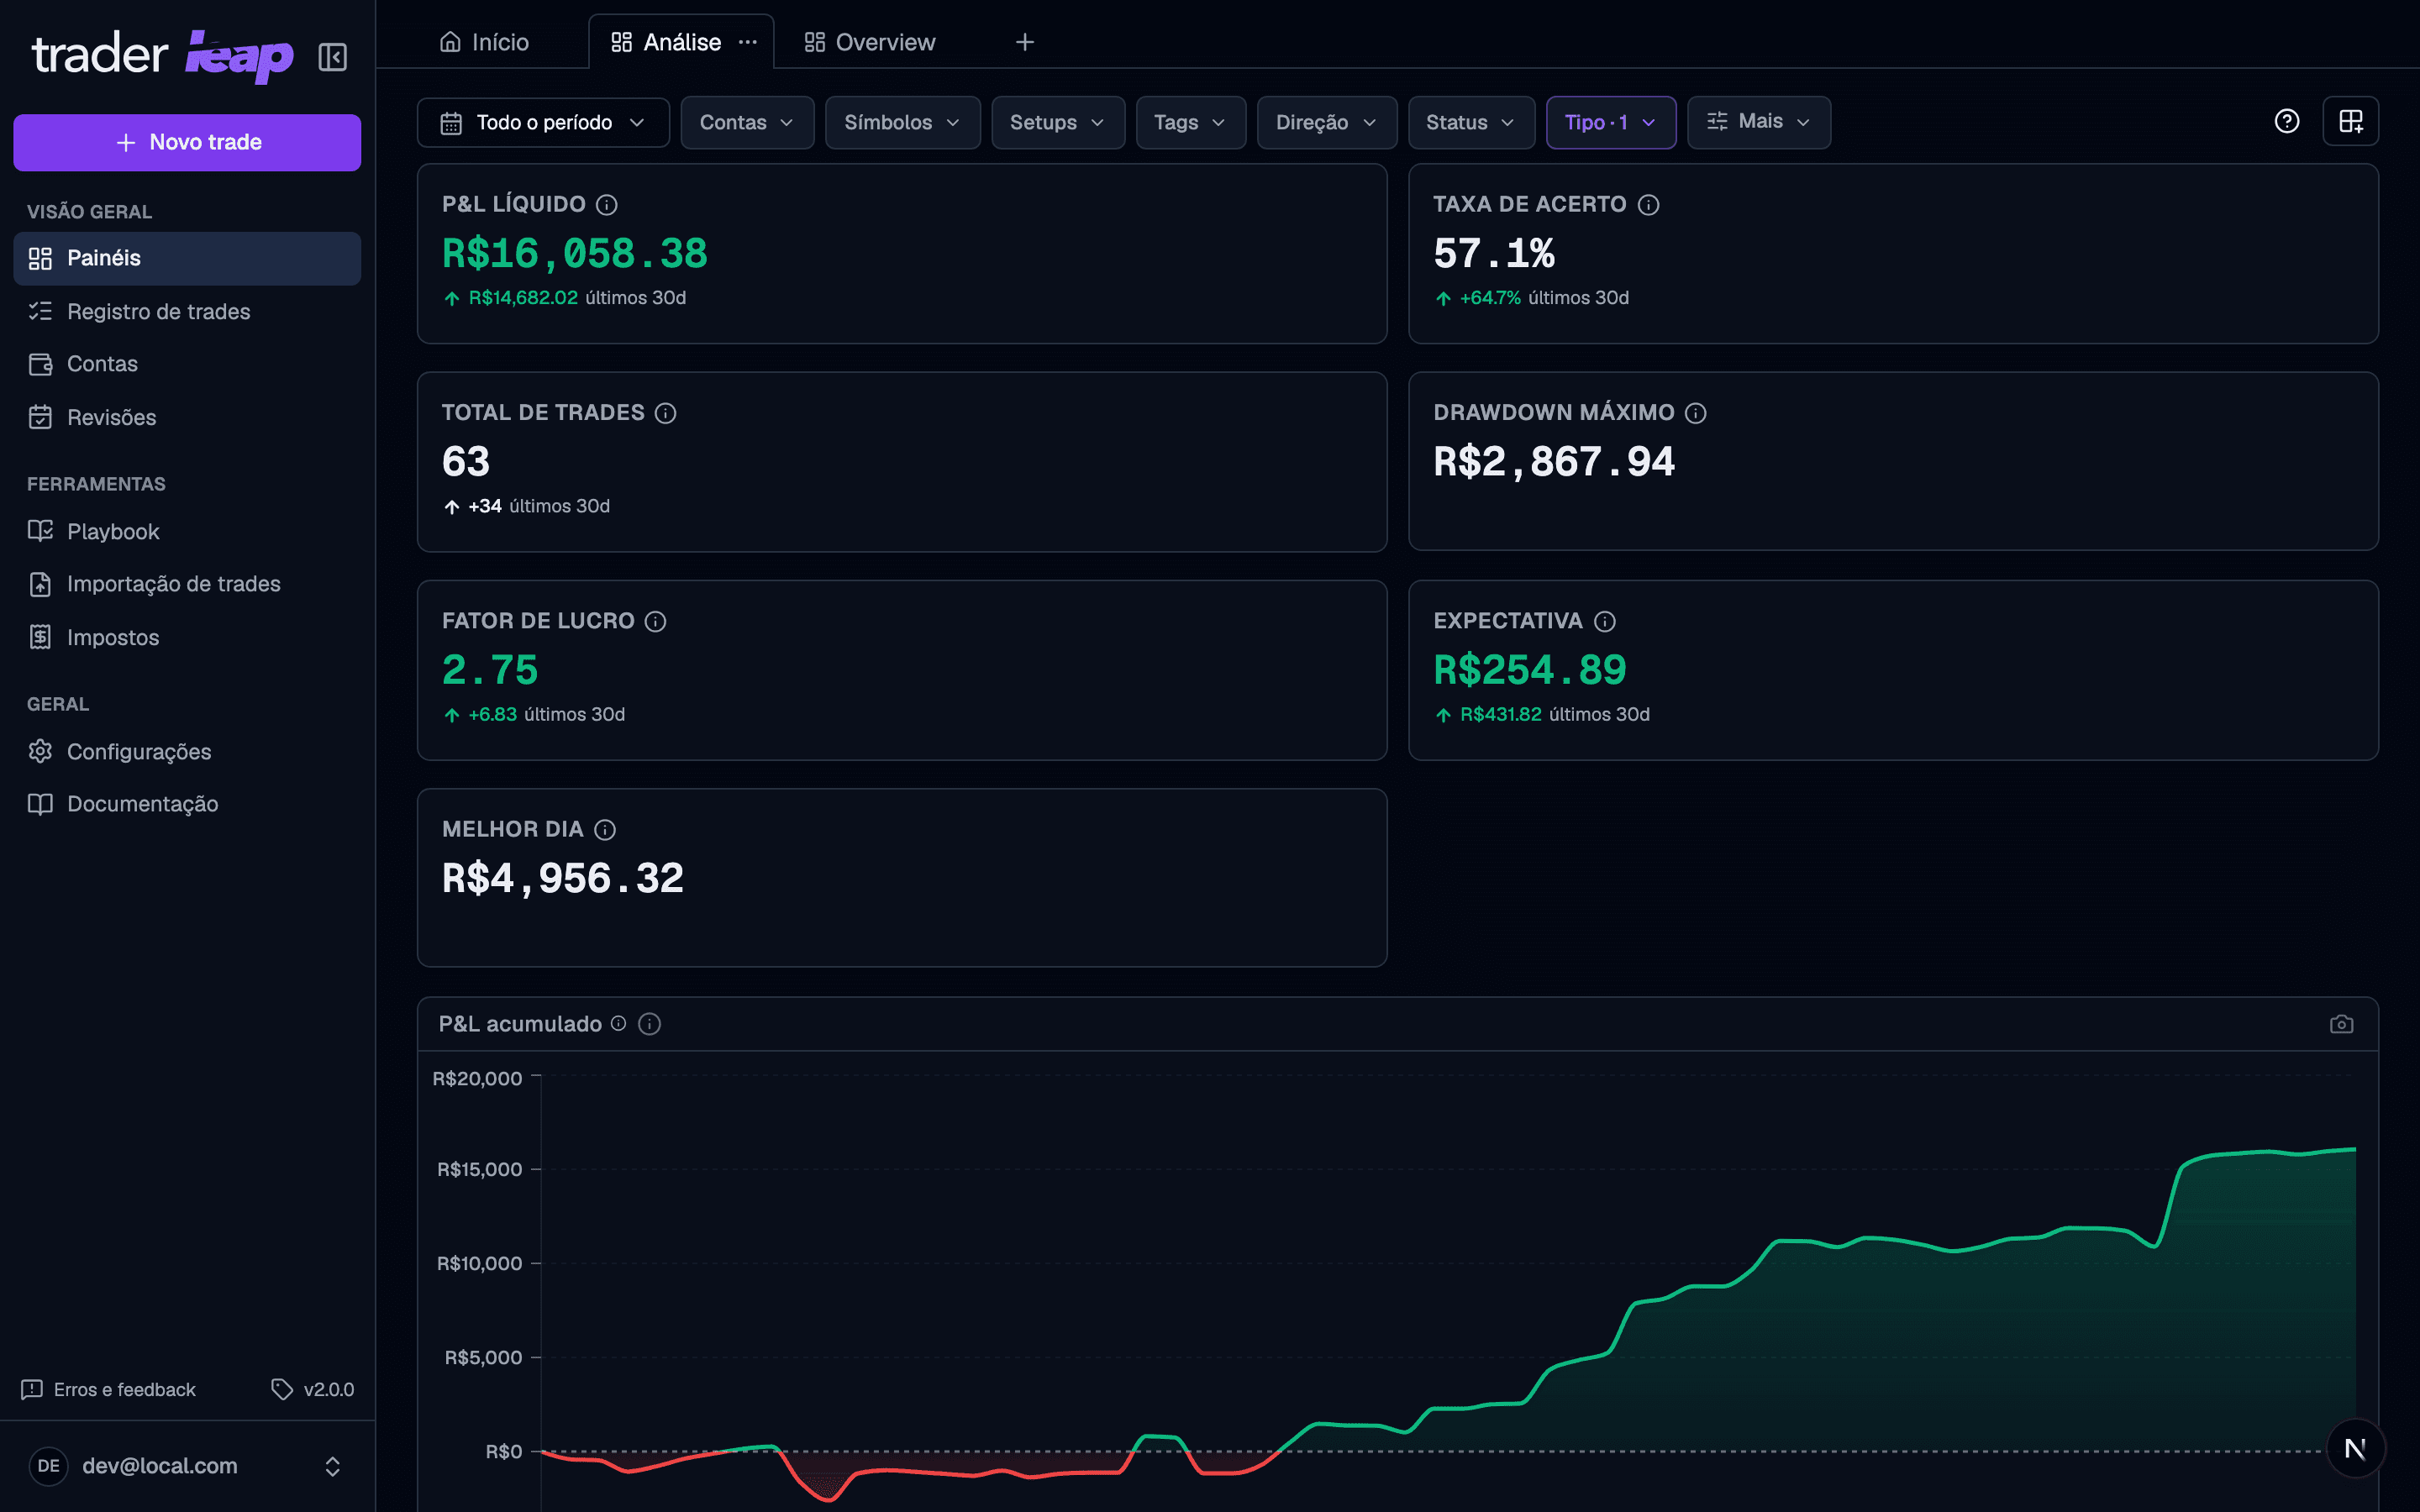Click the round N badge button

coord(2355,1448)
